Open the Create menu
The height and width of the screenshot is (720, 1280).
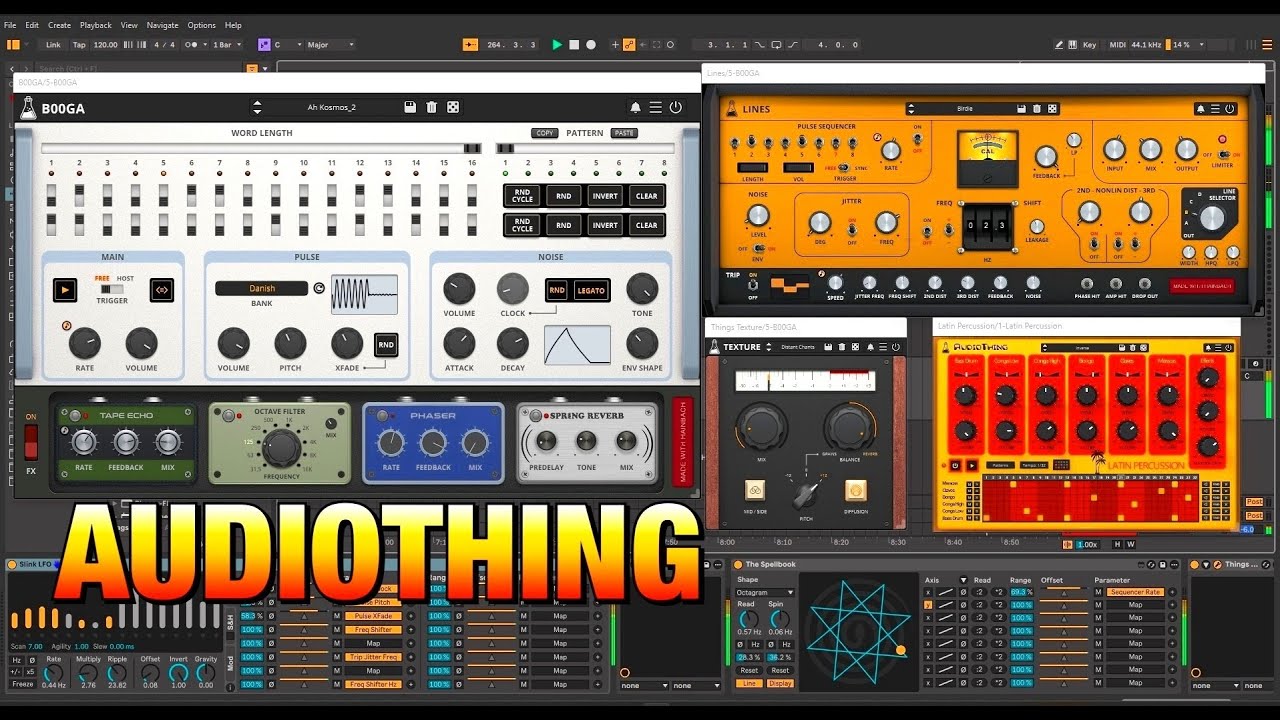point(59,25)
